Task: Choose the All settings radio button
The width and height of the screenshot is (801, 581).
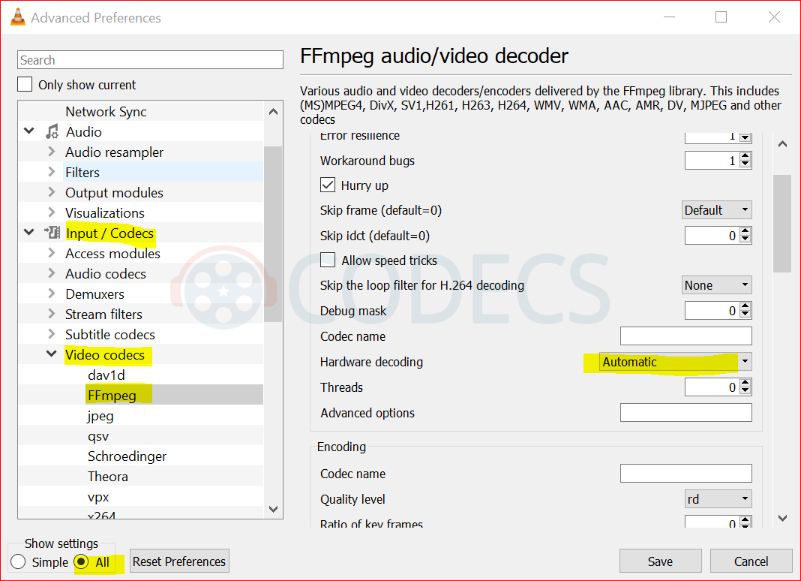Action: [x=82, y=562]
